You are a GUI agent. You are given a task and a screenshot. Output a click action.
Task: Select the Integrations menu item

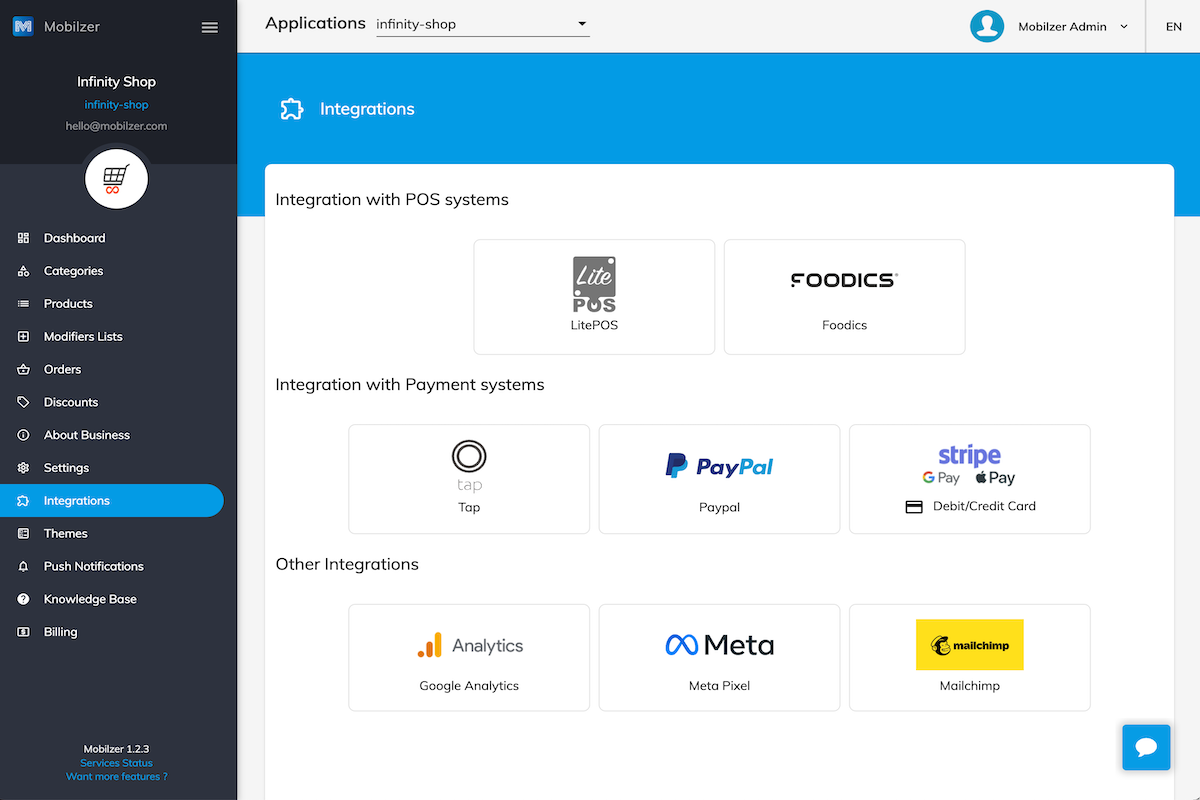point(112,501)
